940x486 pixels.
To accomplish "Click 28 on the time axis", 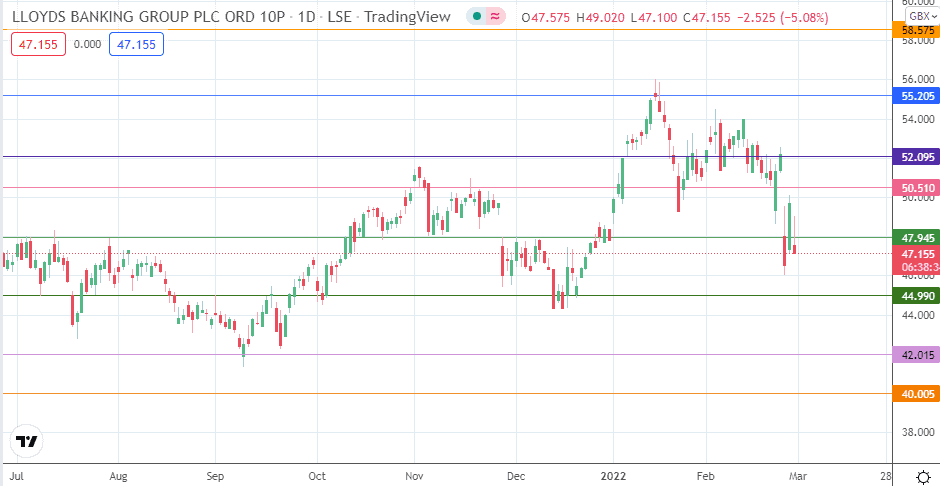I will [886, 476].
